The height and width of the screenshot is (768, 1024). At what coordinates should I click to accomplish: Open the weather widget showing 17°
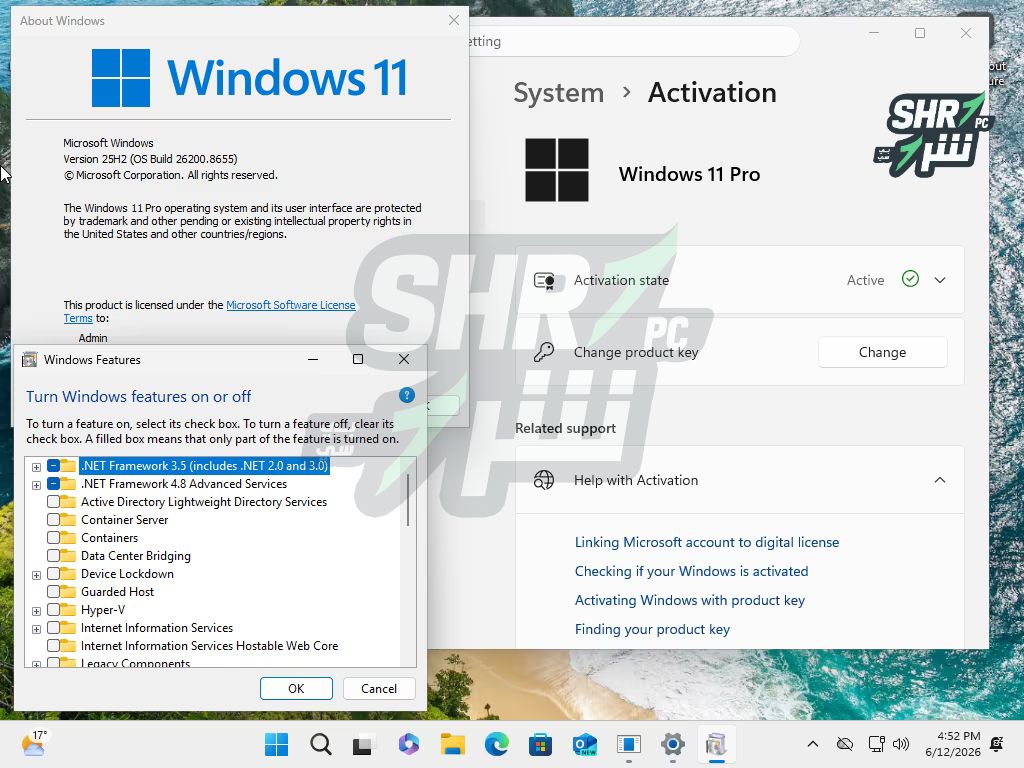[x=34, y=743]
